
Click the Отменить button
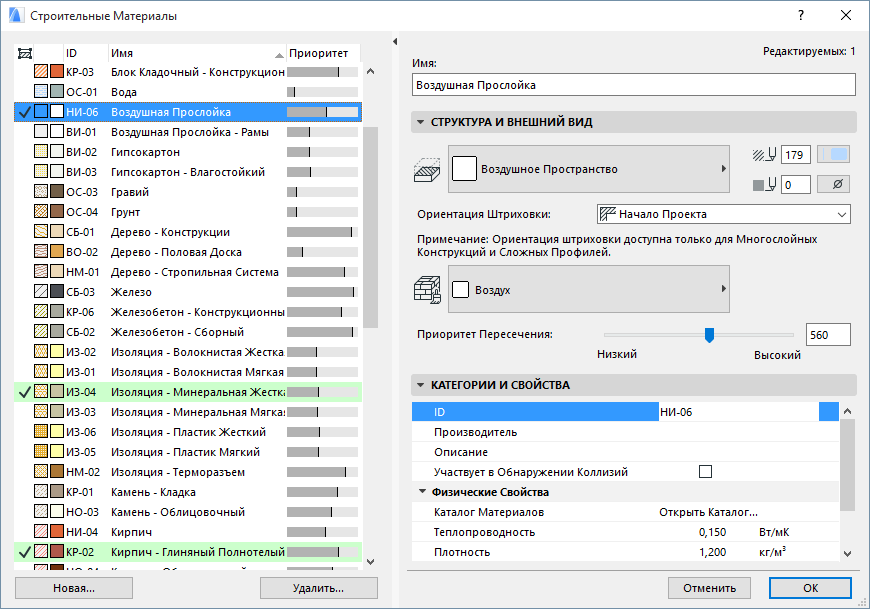[709, 588]
